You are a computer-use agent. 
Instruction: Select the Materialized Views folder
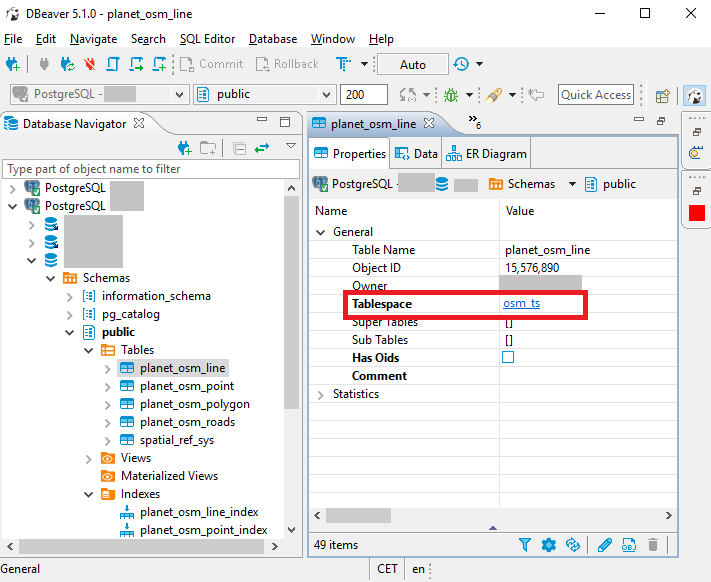click(x=169, y=476)
